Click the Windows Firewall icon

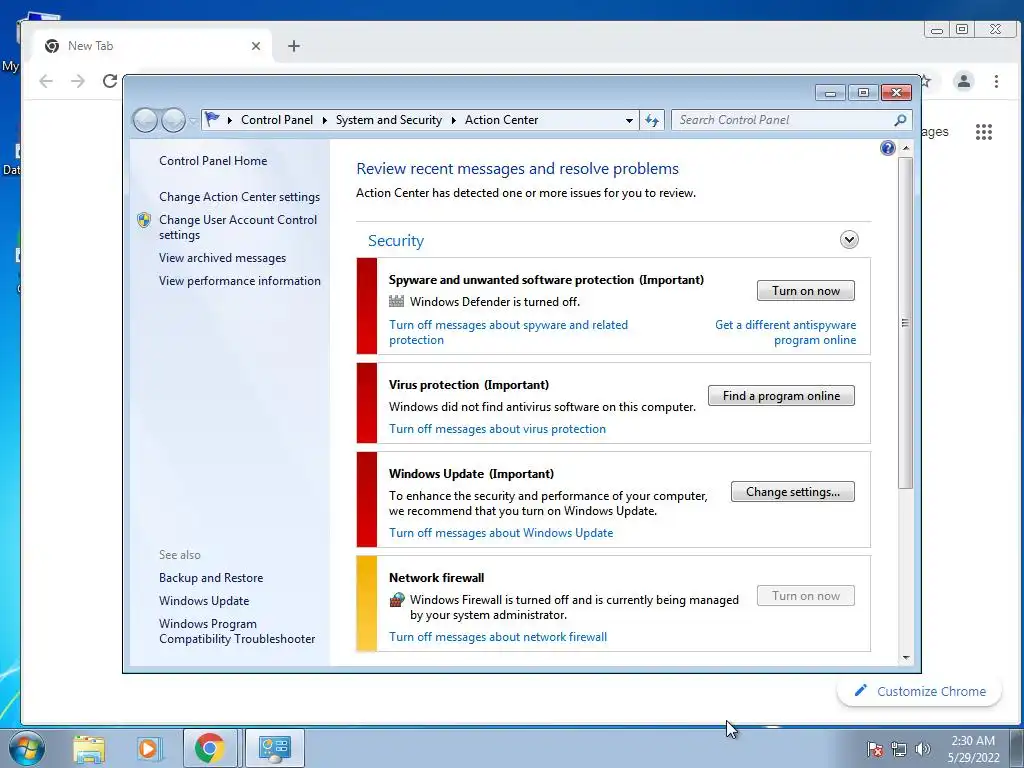point(396,600)
